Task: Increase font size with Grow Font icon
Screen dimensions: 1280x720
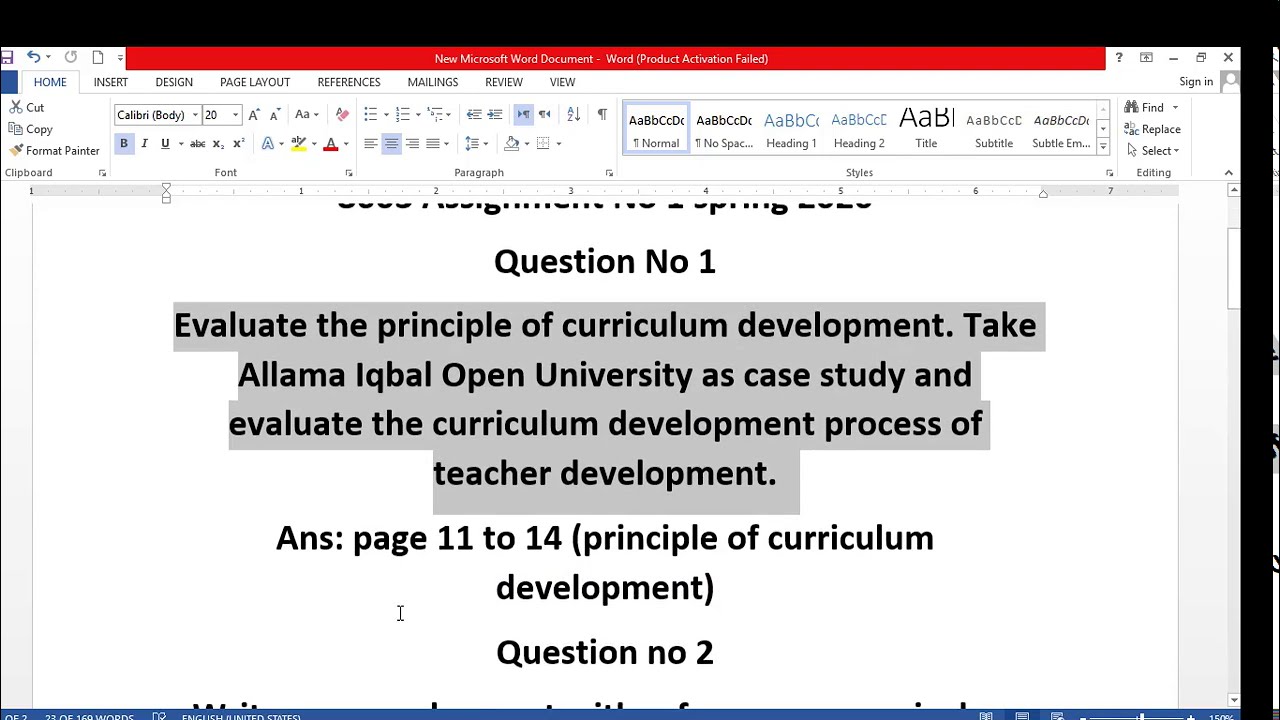Action: coord(254,115)
